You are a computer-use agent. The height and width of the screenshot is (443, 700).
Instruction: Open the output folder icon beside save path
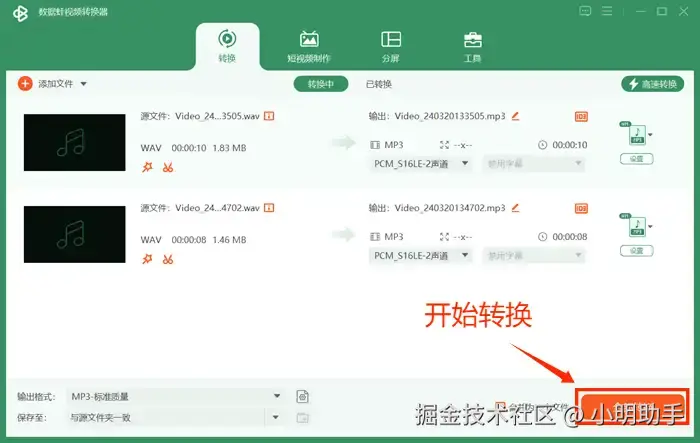pos(303,418)
